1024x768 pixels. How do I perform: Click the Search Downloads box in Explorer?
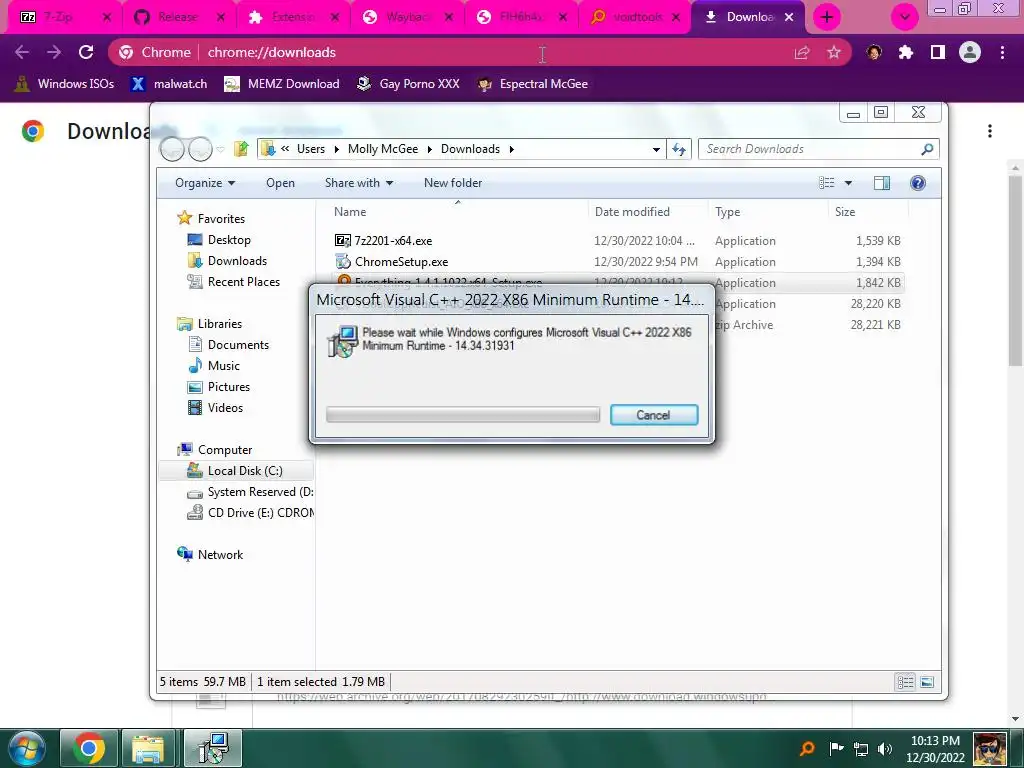click(819, 149)
